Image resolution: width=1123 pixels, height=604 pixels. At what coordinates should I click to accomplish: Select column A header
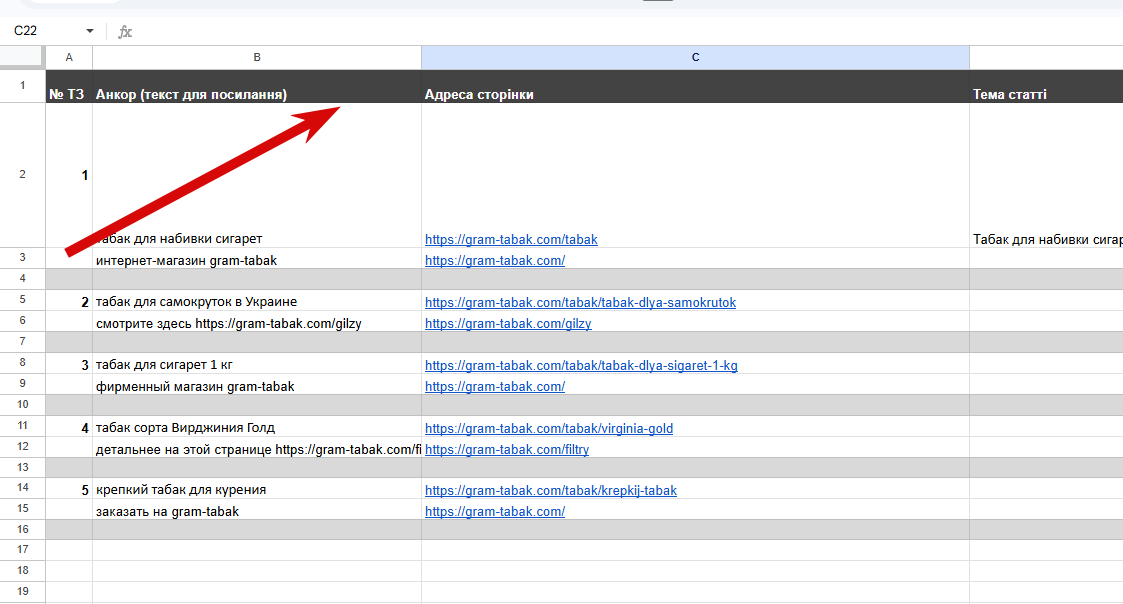(x=69, y=57)
